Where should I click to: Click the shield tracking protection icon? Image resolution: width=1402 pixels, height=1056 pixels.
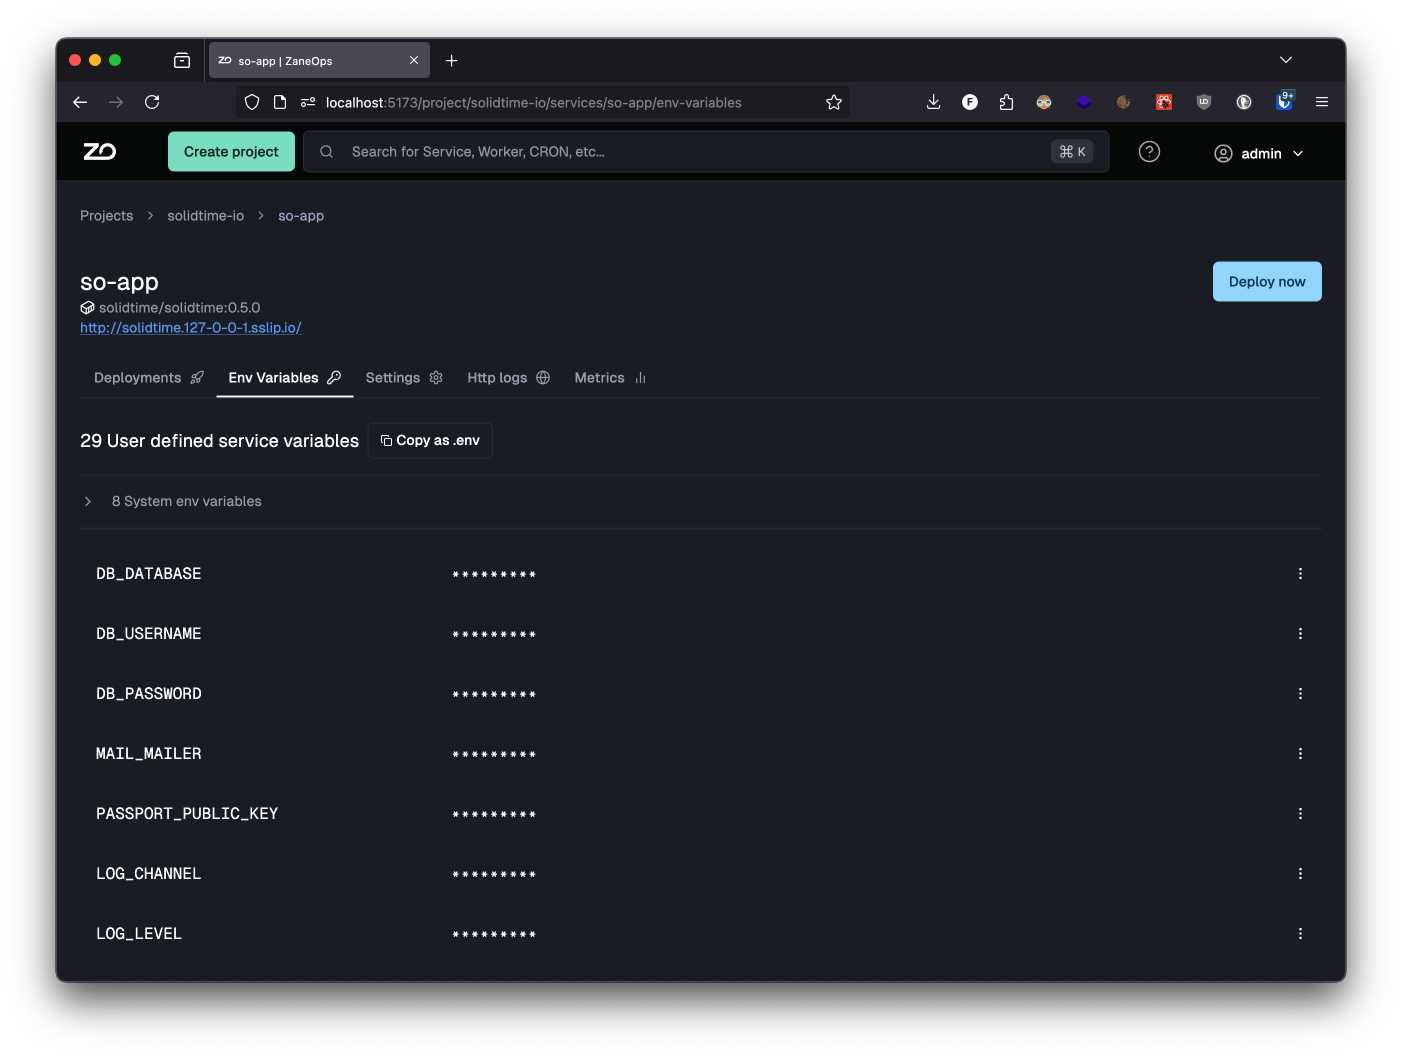pos(252,102)
